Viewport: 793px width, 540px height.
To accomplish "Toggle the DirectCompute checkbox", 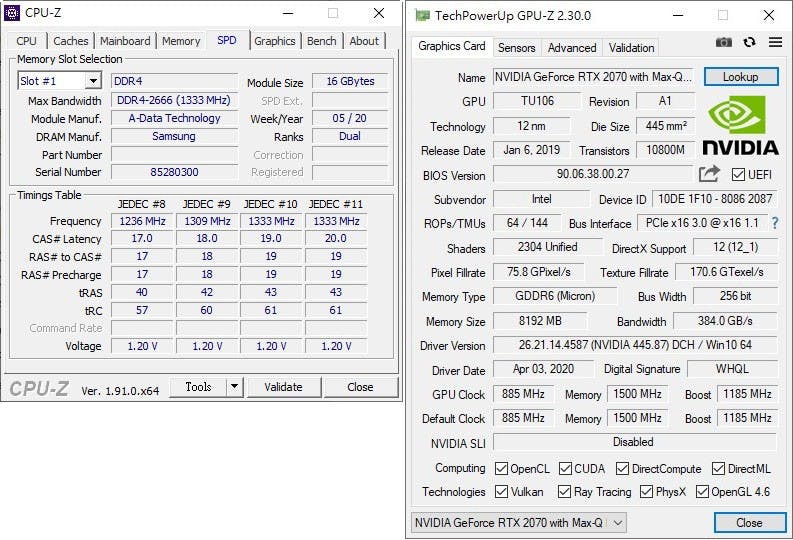I will point(623,469).
